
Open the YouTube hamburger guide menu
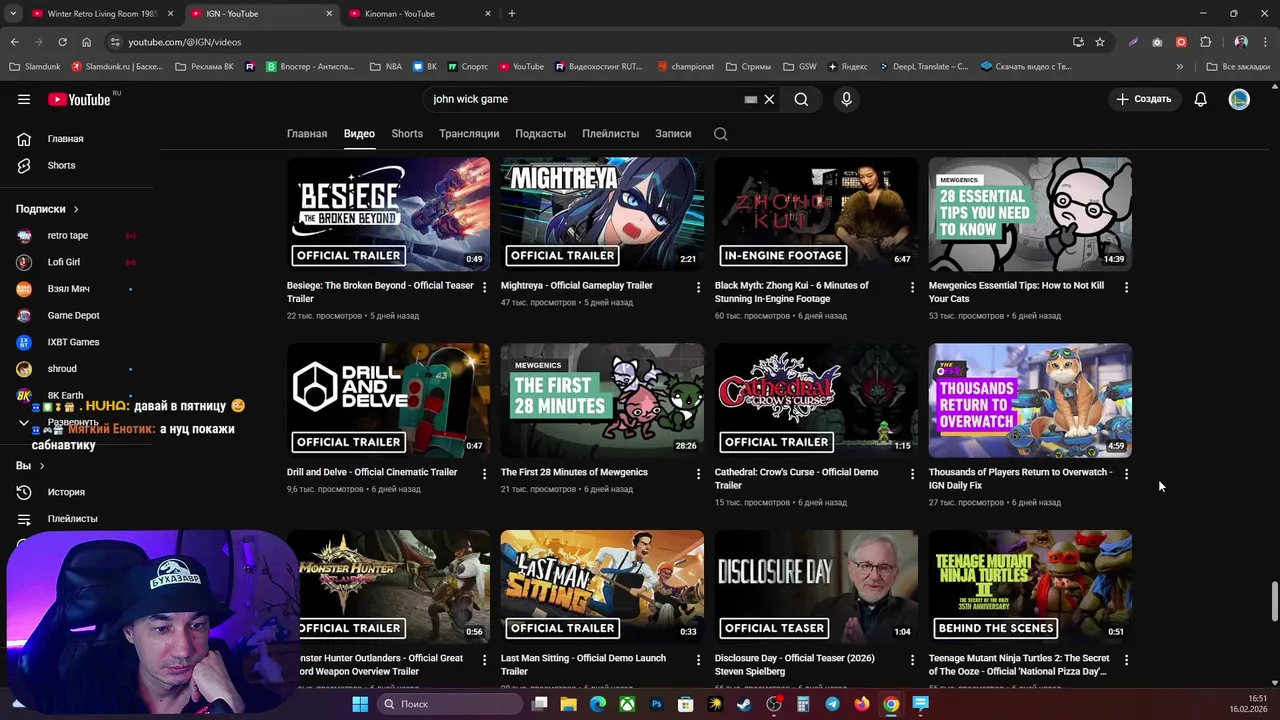pyautogui.click(x=24, y=99)
